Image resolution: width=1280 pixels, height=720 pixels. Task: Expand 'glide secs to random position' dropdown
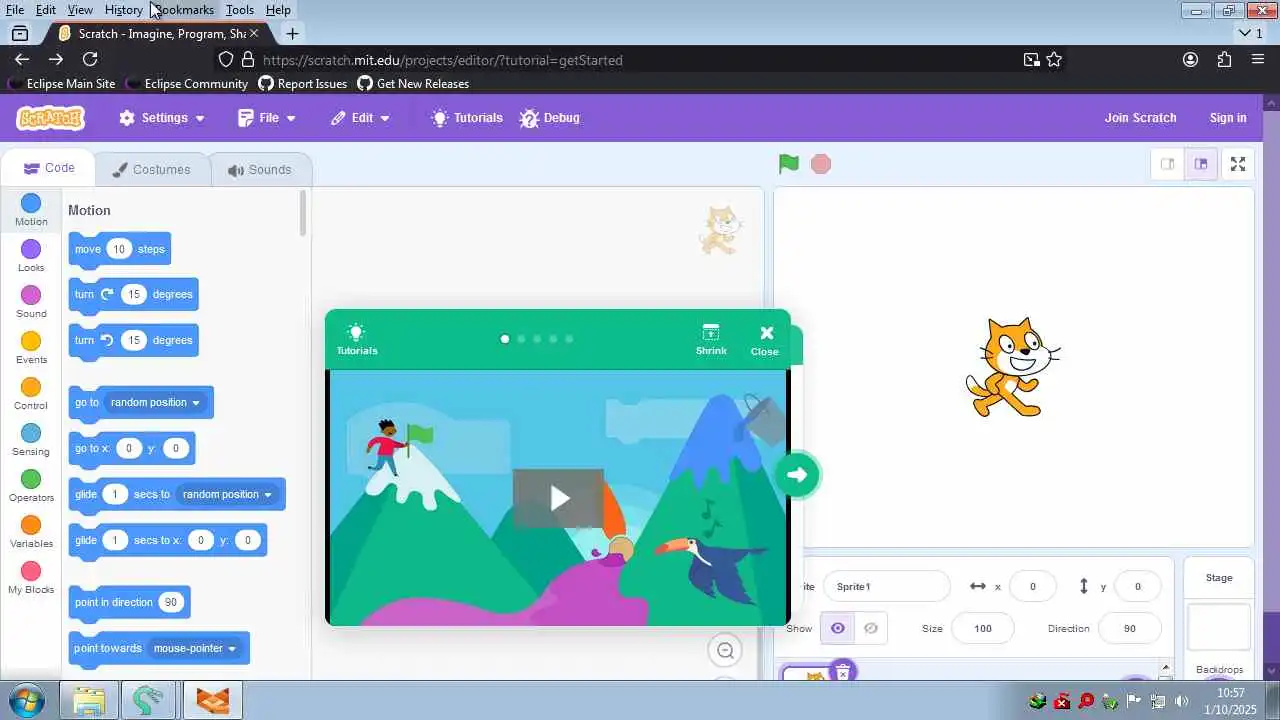pos(227,494)
